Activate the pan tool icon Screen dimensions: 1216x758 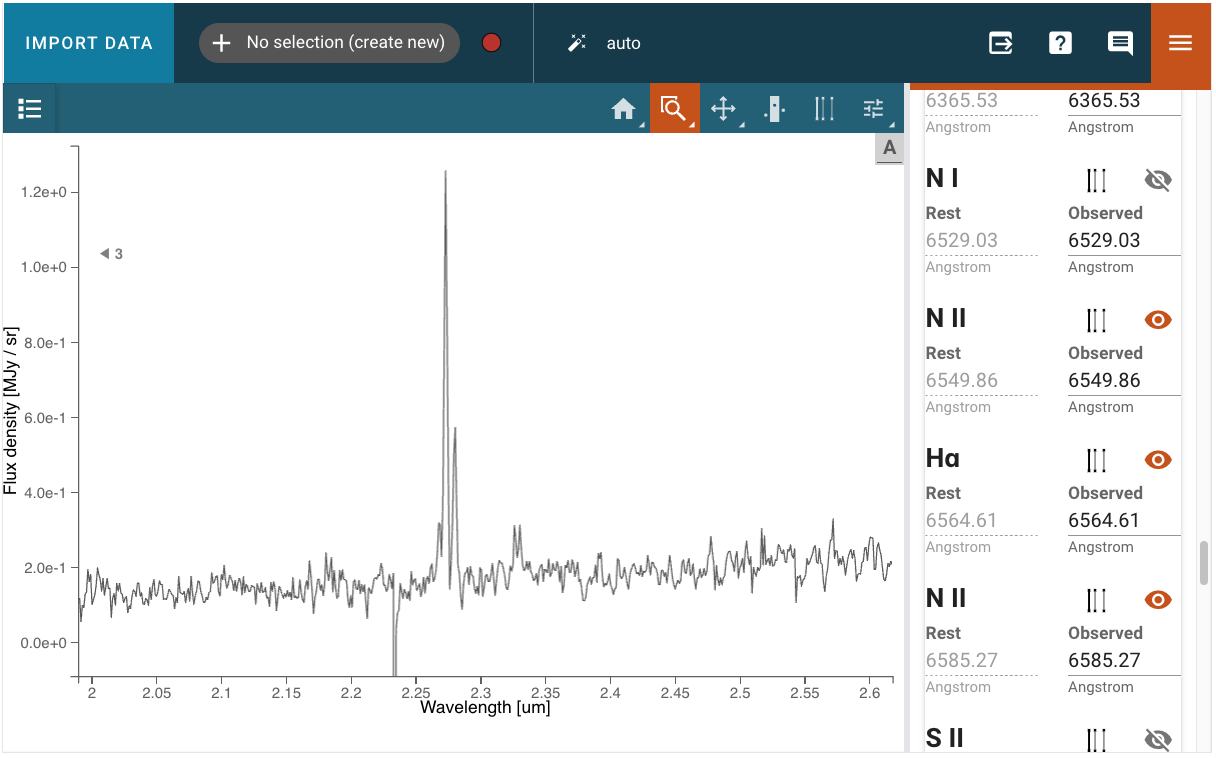click(x=723, y=109)
